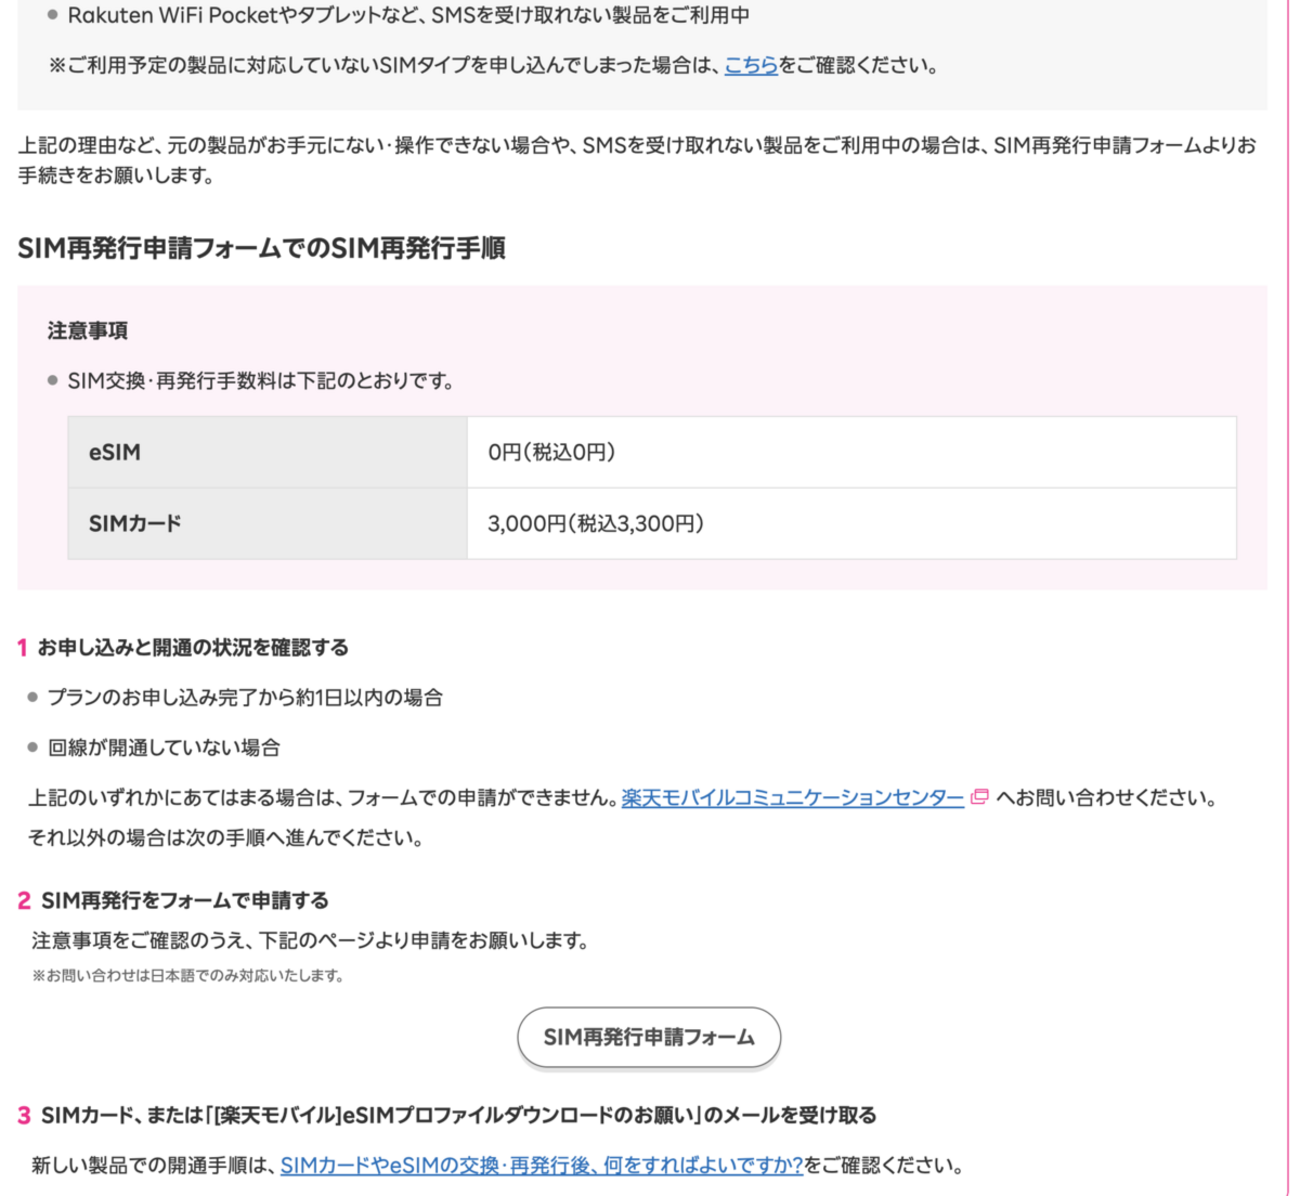The width and height of the screenshot is (1300, 1196).
Task: Click step 1 heading お申し込みと開通の状況を確認する
Action: [193, 648]
